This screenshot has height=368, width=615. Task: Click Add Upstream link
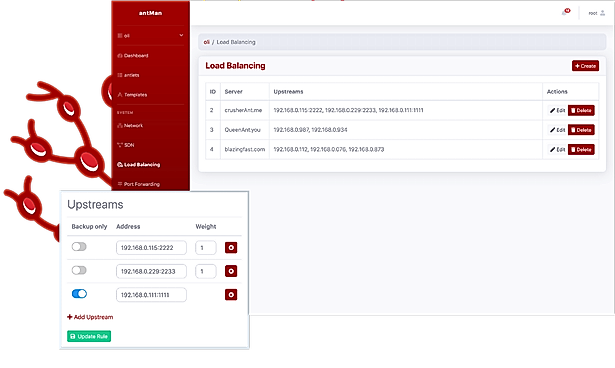point(90,317)
